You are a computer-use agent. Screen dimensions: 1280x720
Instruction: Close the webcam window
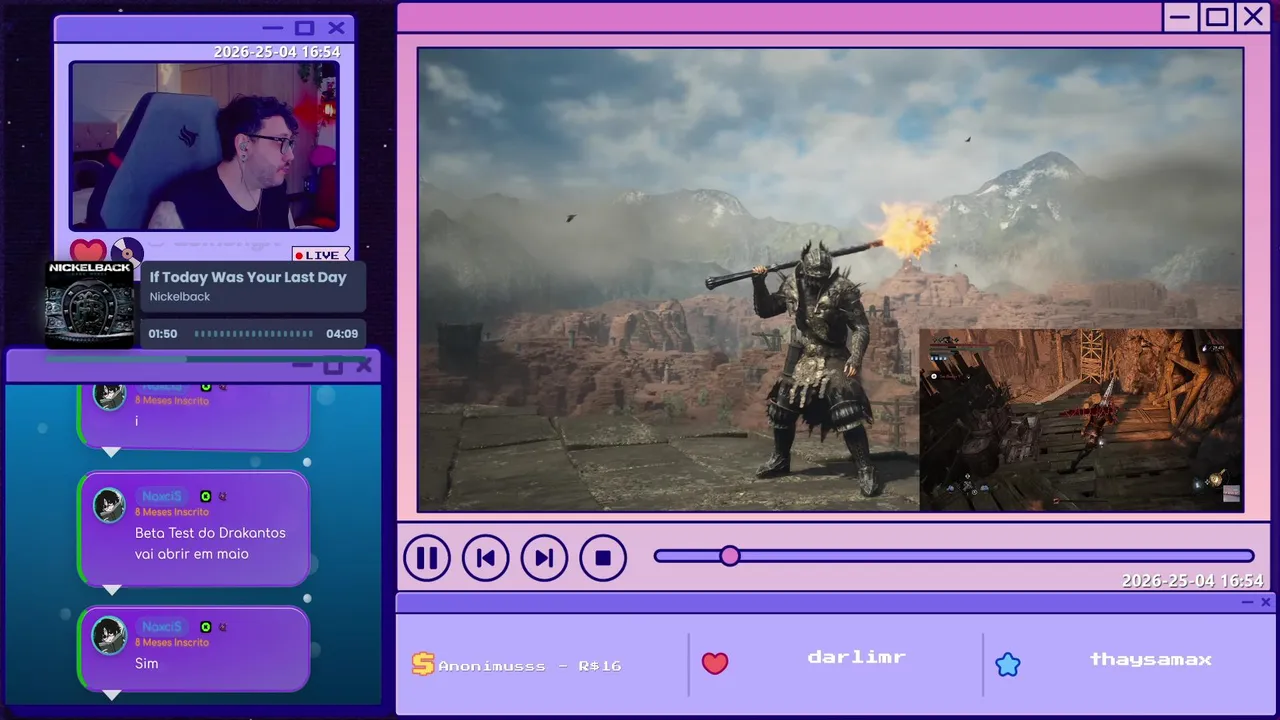(x=337, y=28)
